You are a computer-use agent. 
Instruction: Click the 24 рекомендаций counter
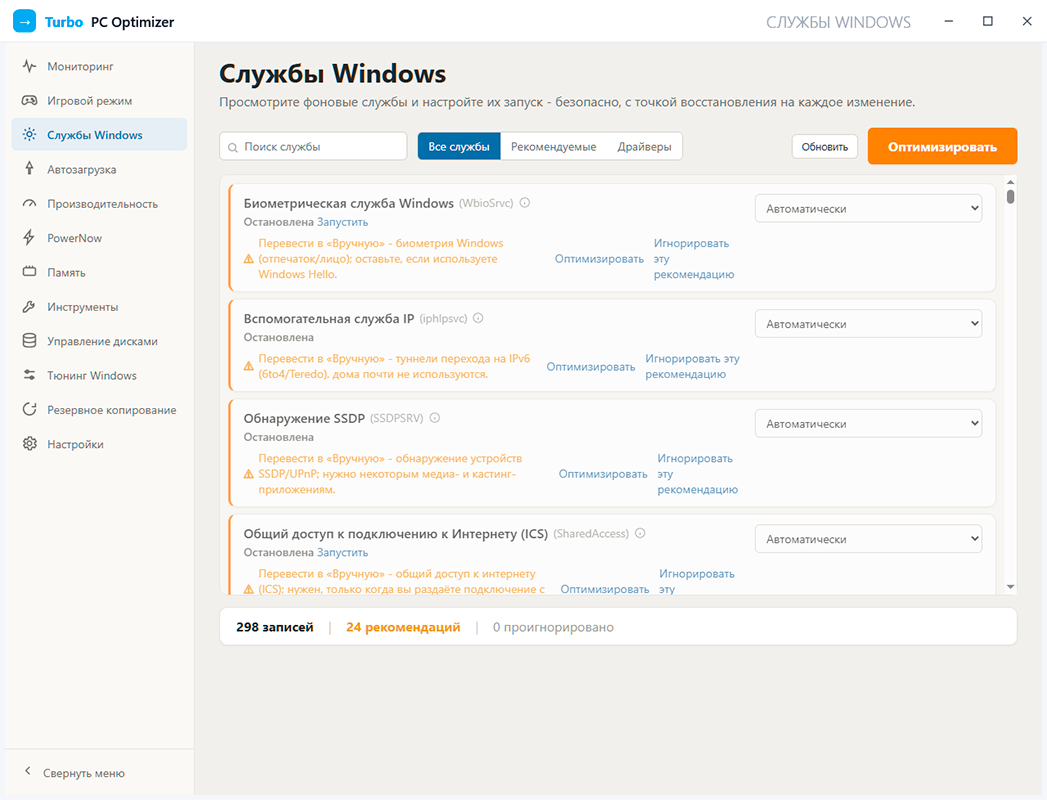point(403,627)
